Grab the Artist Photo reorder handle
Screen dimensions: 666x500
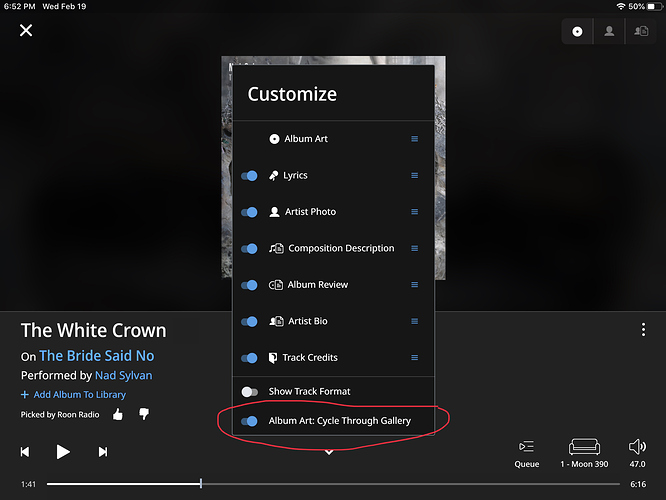(x=415, y=212)
